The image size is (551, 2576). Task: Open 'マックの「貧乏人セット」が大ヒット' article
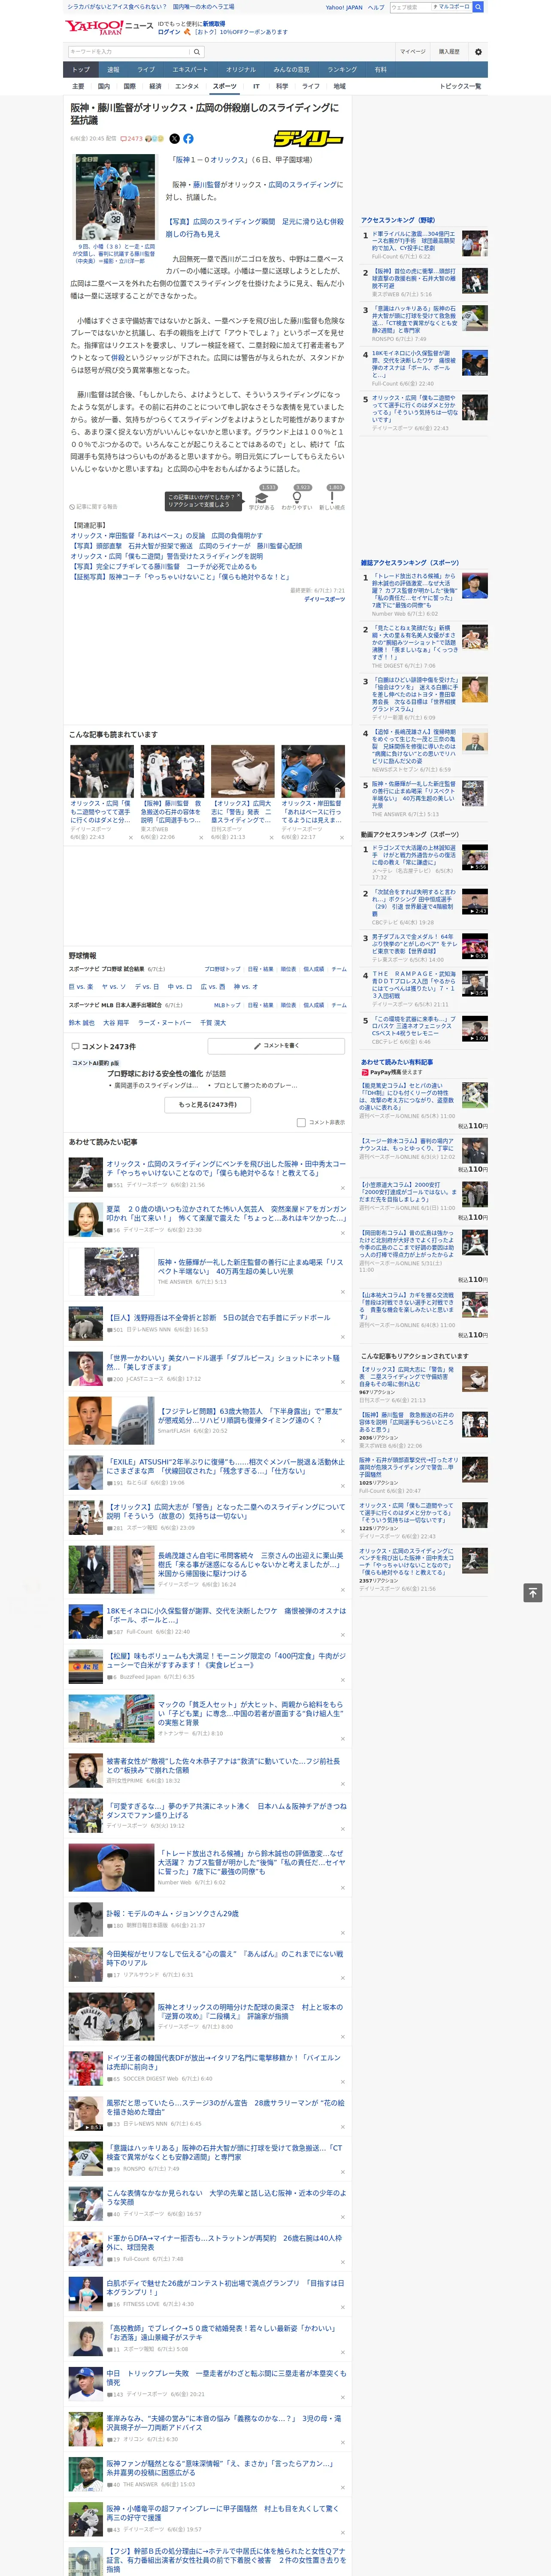click(250, 1713)
